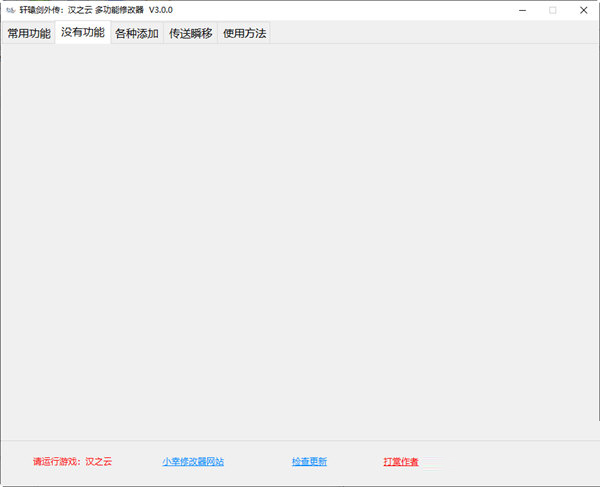Go to the 传送瞬移 tab
The image size is (600, 487).
[x=191, y=33]
